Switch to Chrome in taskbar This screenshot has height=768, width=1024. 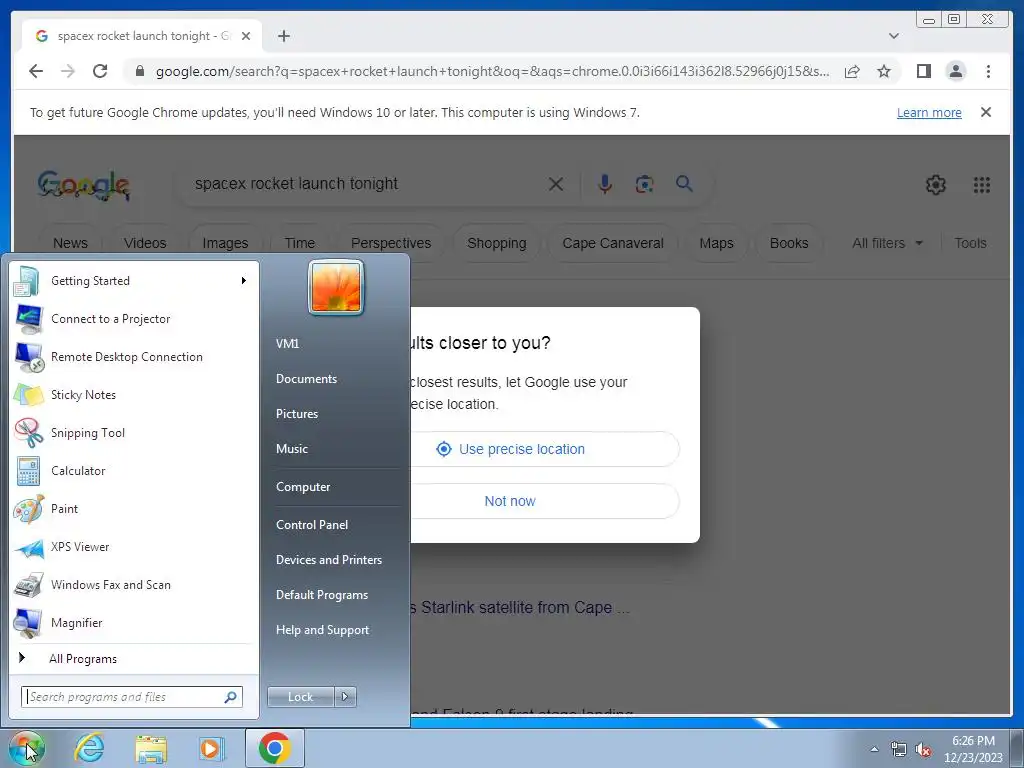275,748
